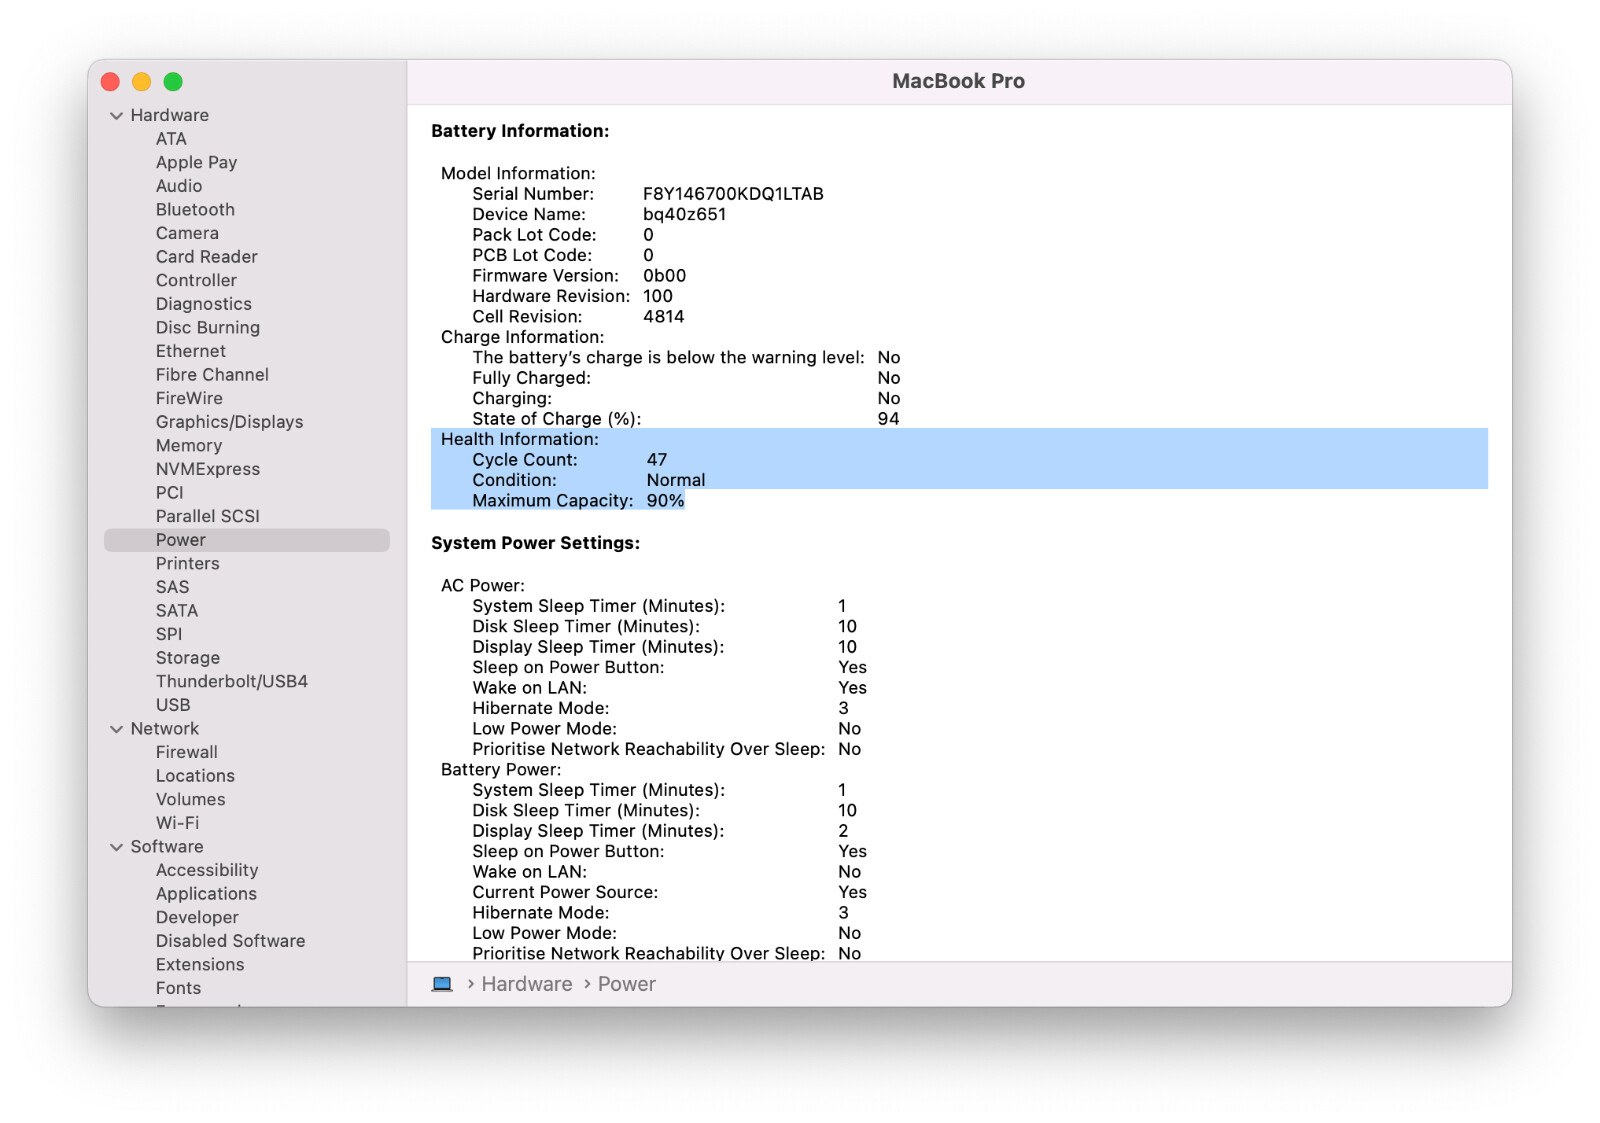Open the Disabled Software entry
Viewport: 1600px width, 1123px height.
(x=230, y=941)
